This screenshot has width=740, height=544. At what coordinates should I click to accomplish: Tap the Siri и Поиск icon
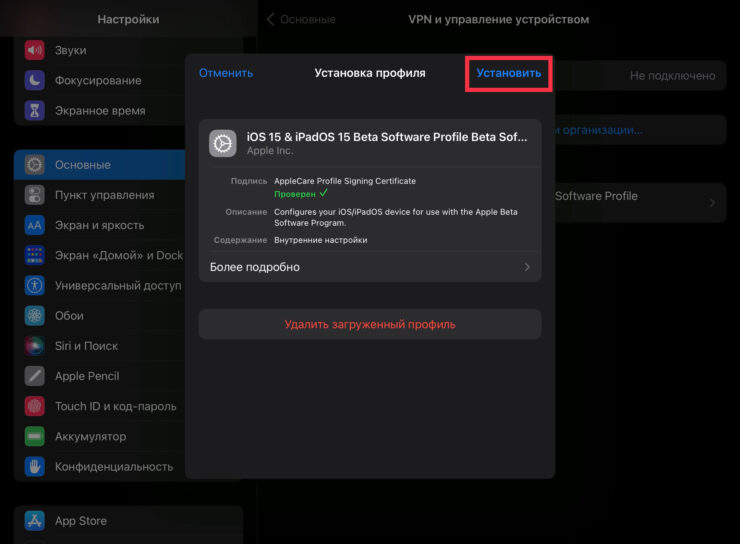coord(35,346)
